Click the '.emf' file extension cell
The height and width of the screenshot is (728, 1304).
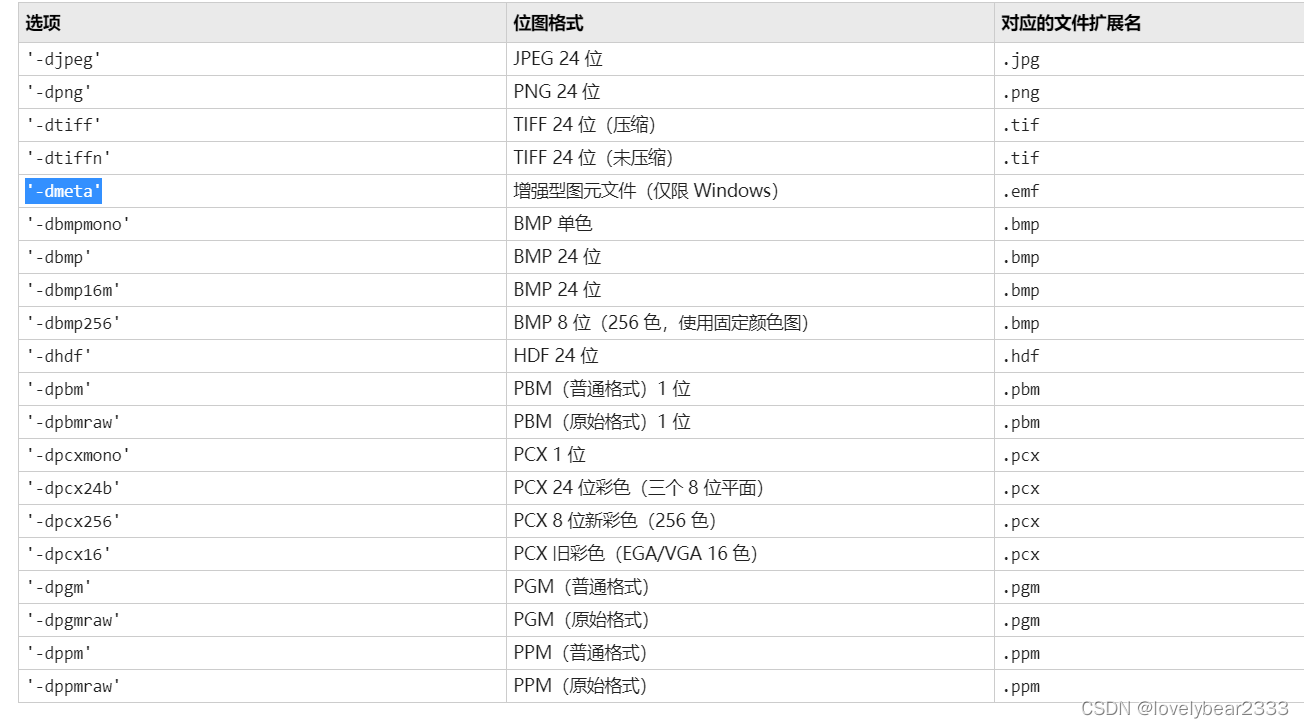point(1021,191)
